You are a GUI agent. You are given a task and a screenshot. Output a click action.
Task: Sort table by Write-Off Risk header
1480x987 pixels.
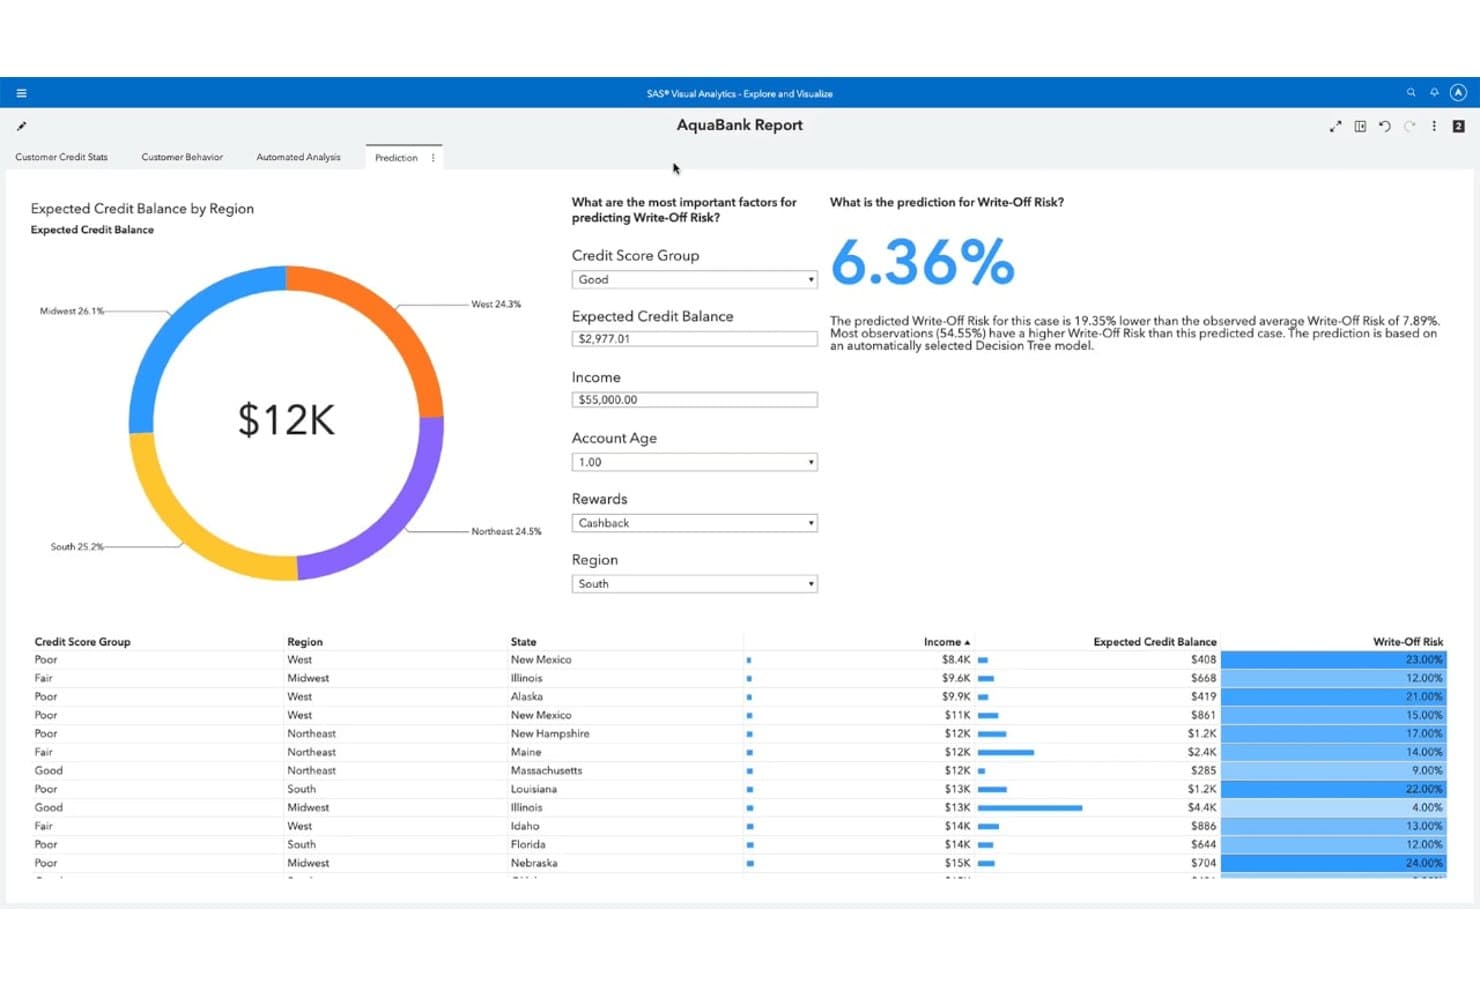click(1408, 642)
